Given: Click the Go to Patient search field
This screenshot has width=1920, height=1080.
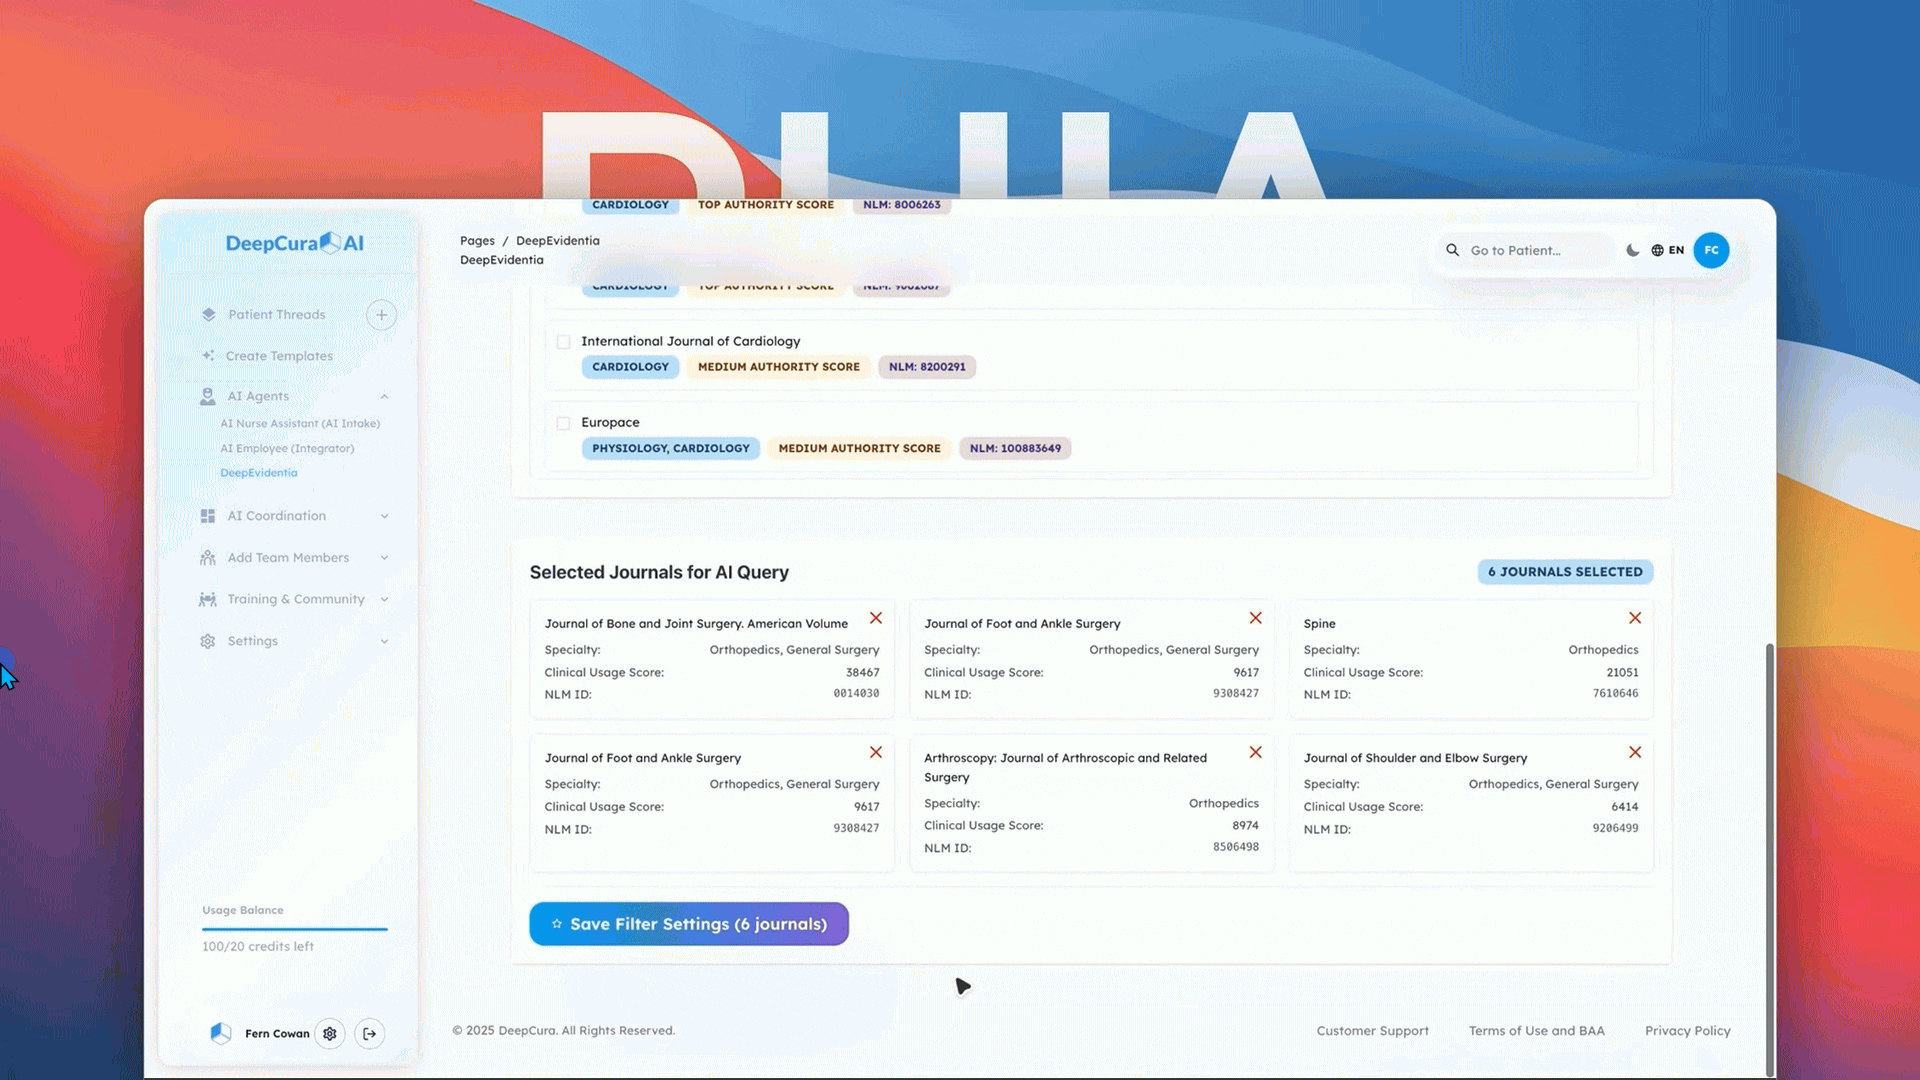Looking at the screenshot, I should pos(1524,250).
